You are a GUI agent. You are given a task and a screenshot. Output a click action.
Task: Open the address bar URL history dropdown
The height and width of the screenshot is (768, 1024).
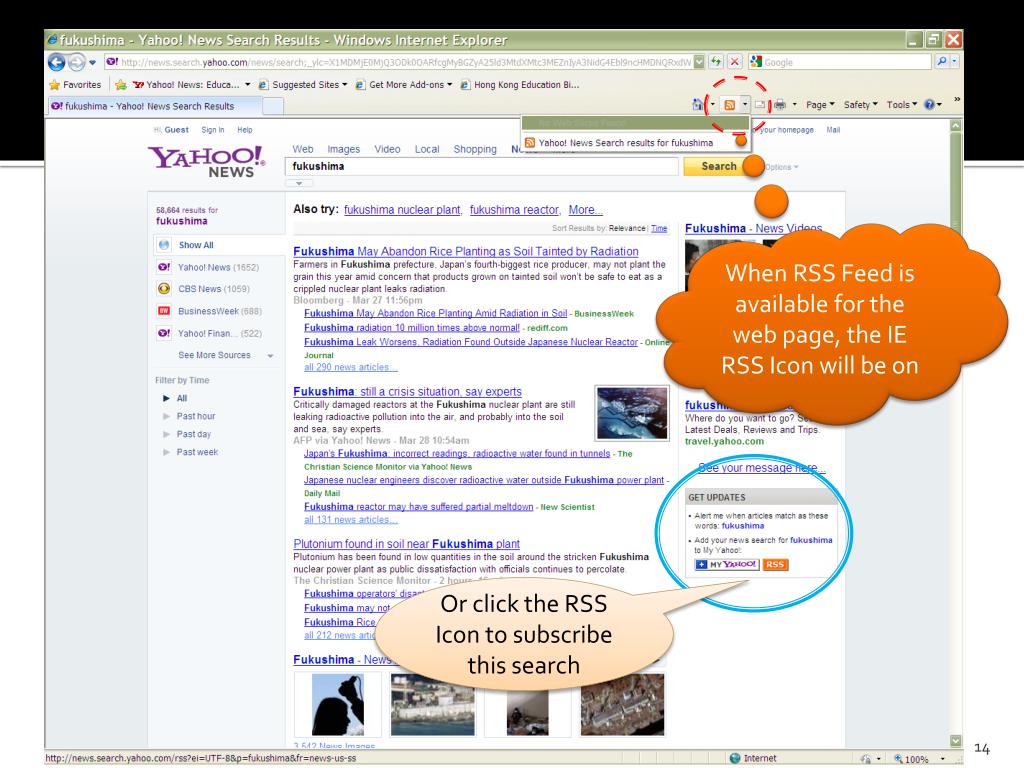[699, 61]
